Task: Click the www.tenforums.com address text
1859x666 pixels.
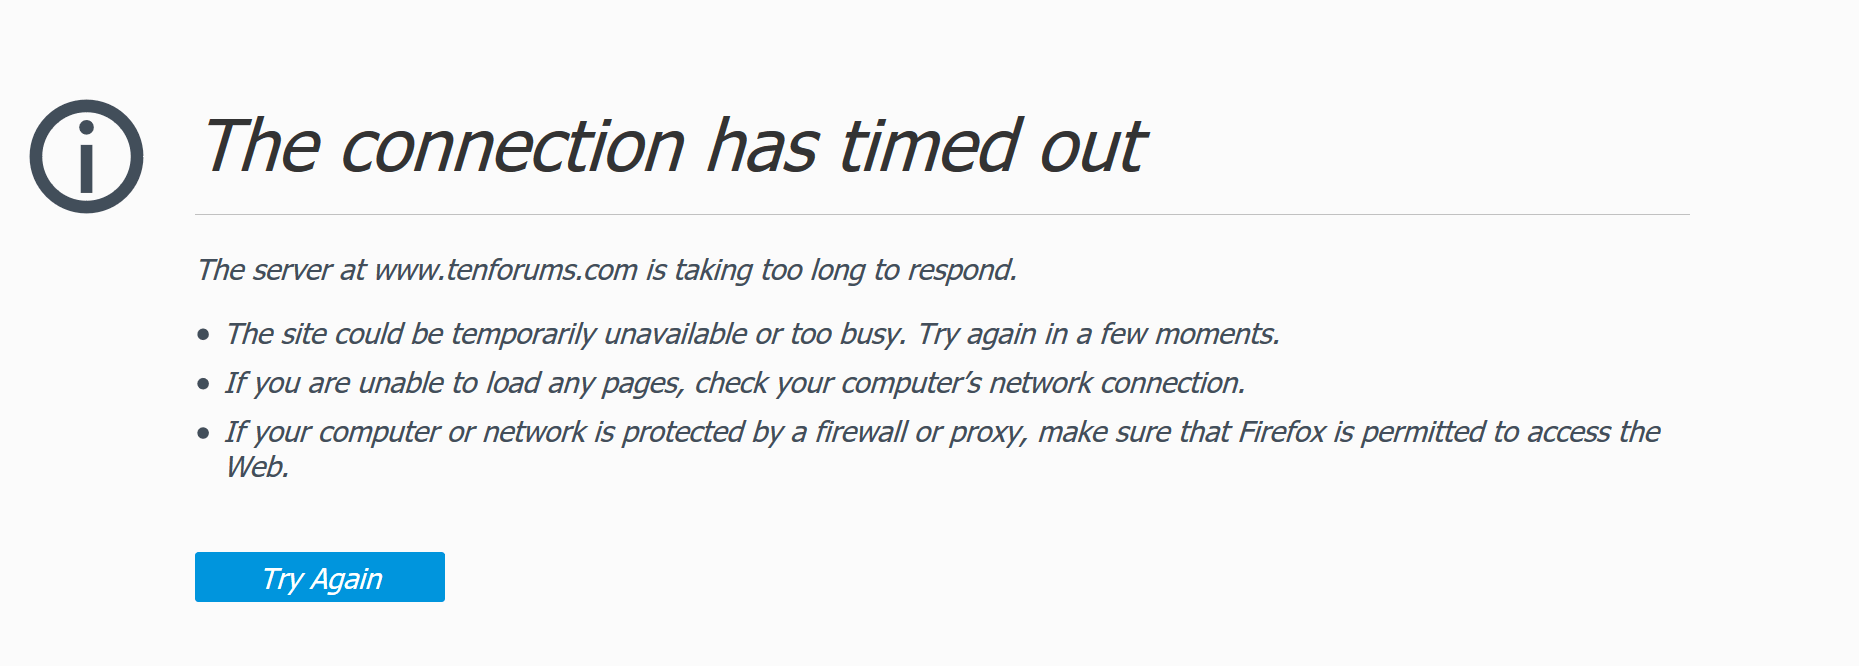Action: pyautogui.click(x=506, y=270)
